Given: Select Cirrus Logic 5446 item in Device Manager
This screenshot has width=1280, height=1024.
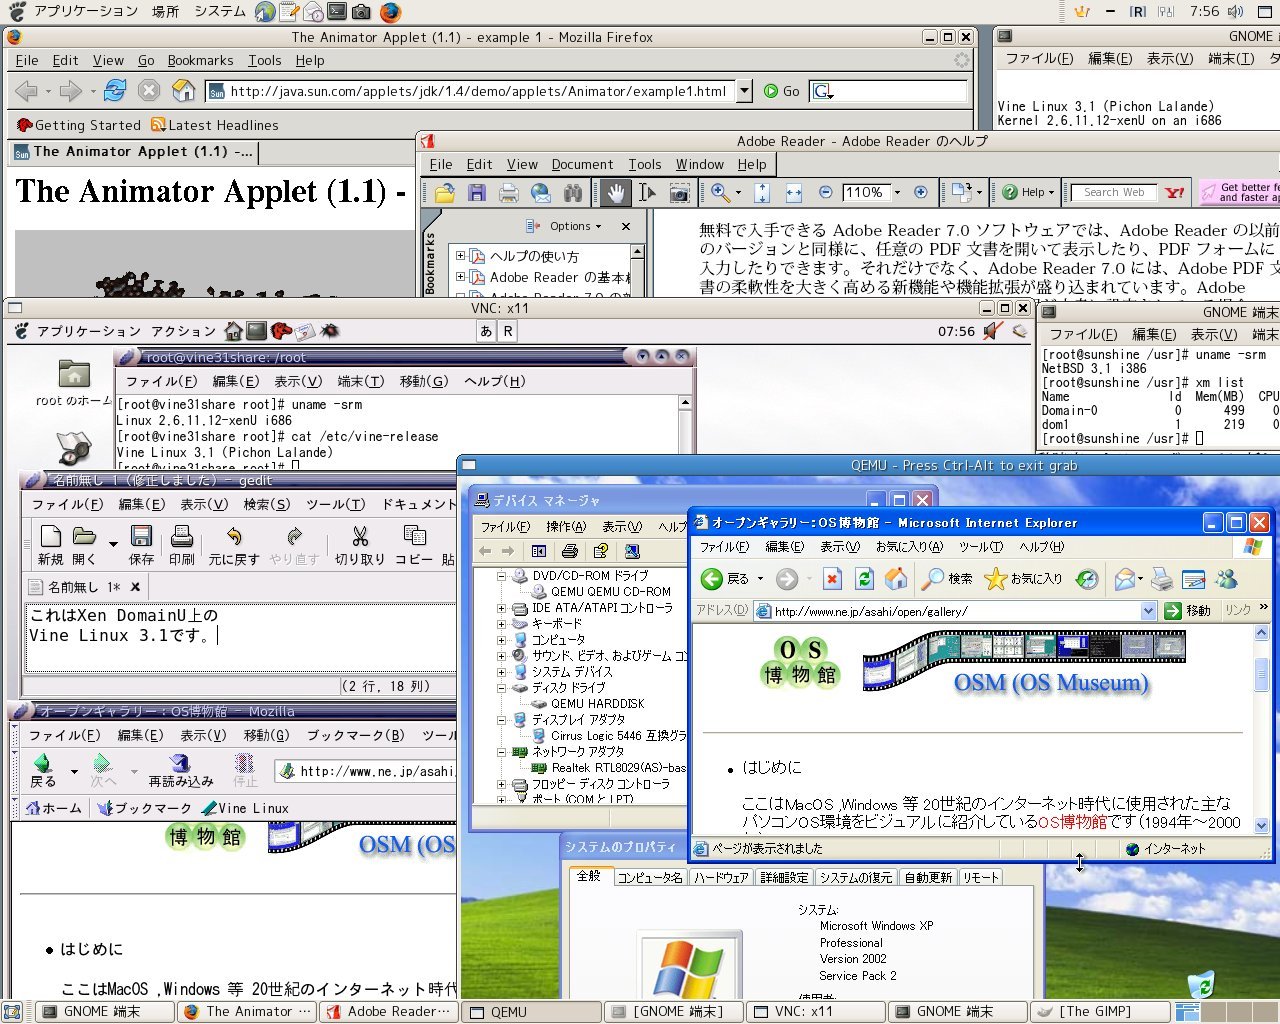Looking at the screenshot, I should (618, 735).
